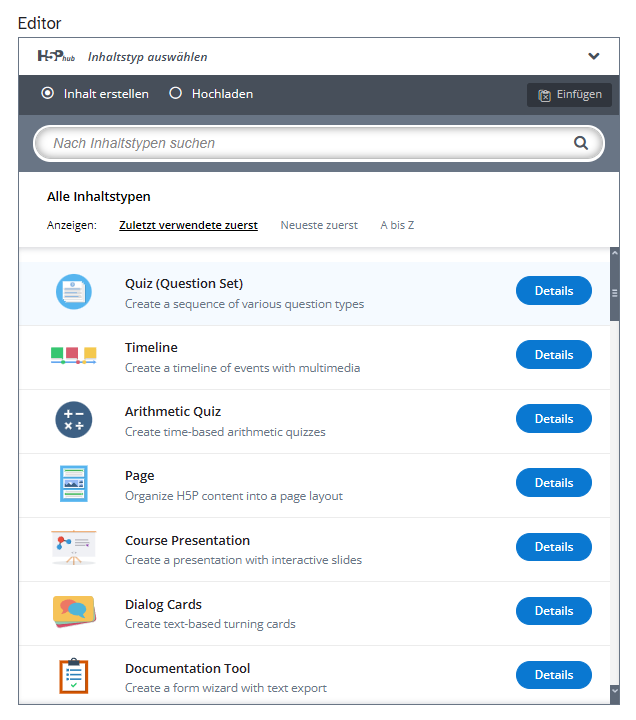Viewport: 636px width, 720px height.
Task: Select the Course Presentation easel icon
Action: click(73, 547)
